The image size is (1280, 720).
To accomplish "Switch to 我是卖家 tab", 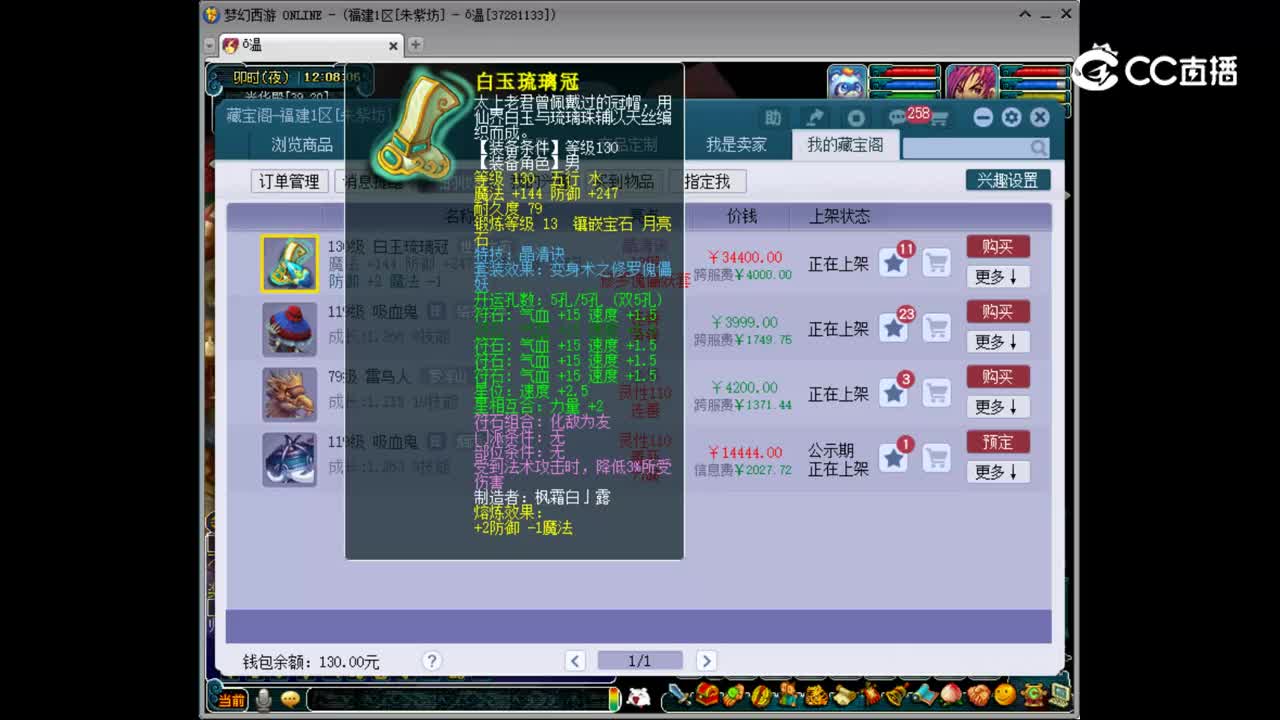I will (x=736, y=145).
